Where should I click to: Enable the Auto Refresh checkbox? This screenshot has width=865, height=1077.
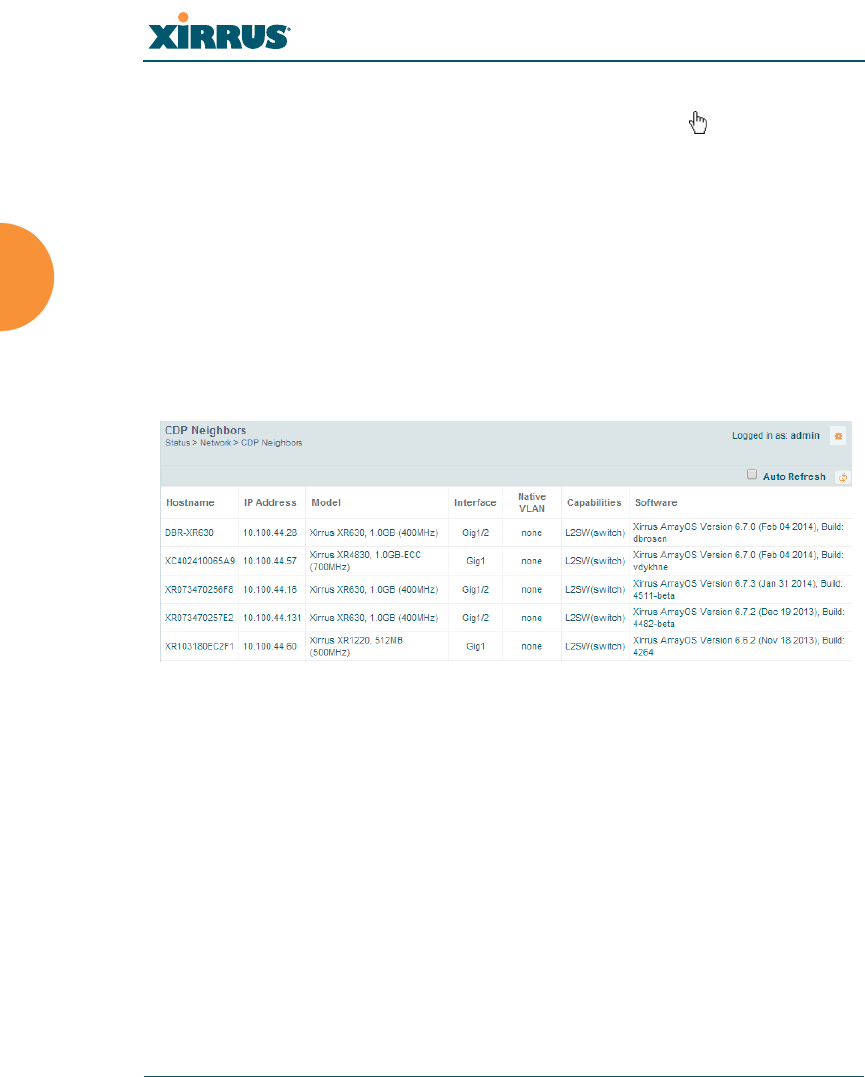752,475
